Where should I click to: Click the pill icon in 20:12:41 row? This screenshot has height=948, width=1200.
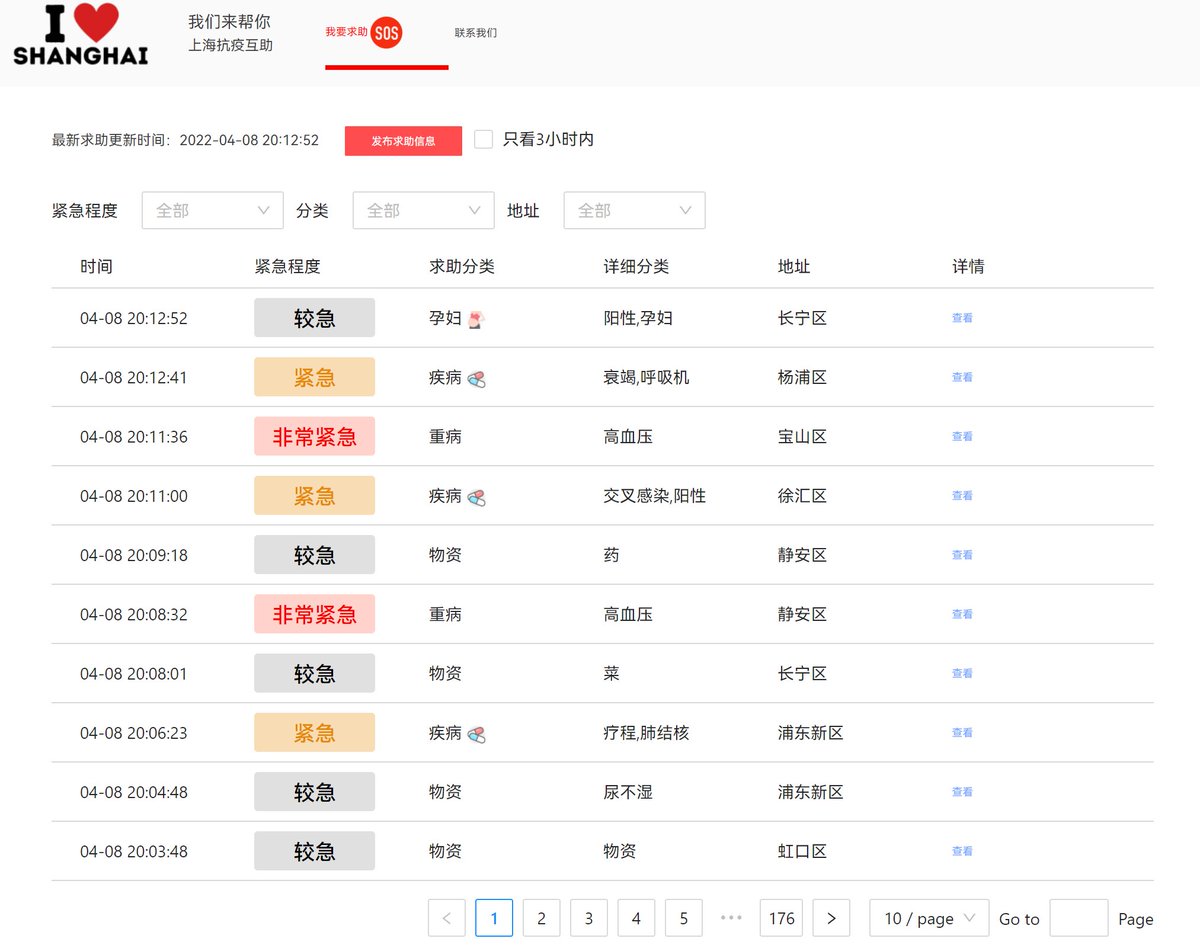[477, 379]
